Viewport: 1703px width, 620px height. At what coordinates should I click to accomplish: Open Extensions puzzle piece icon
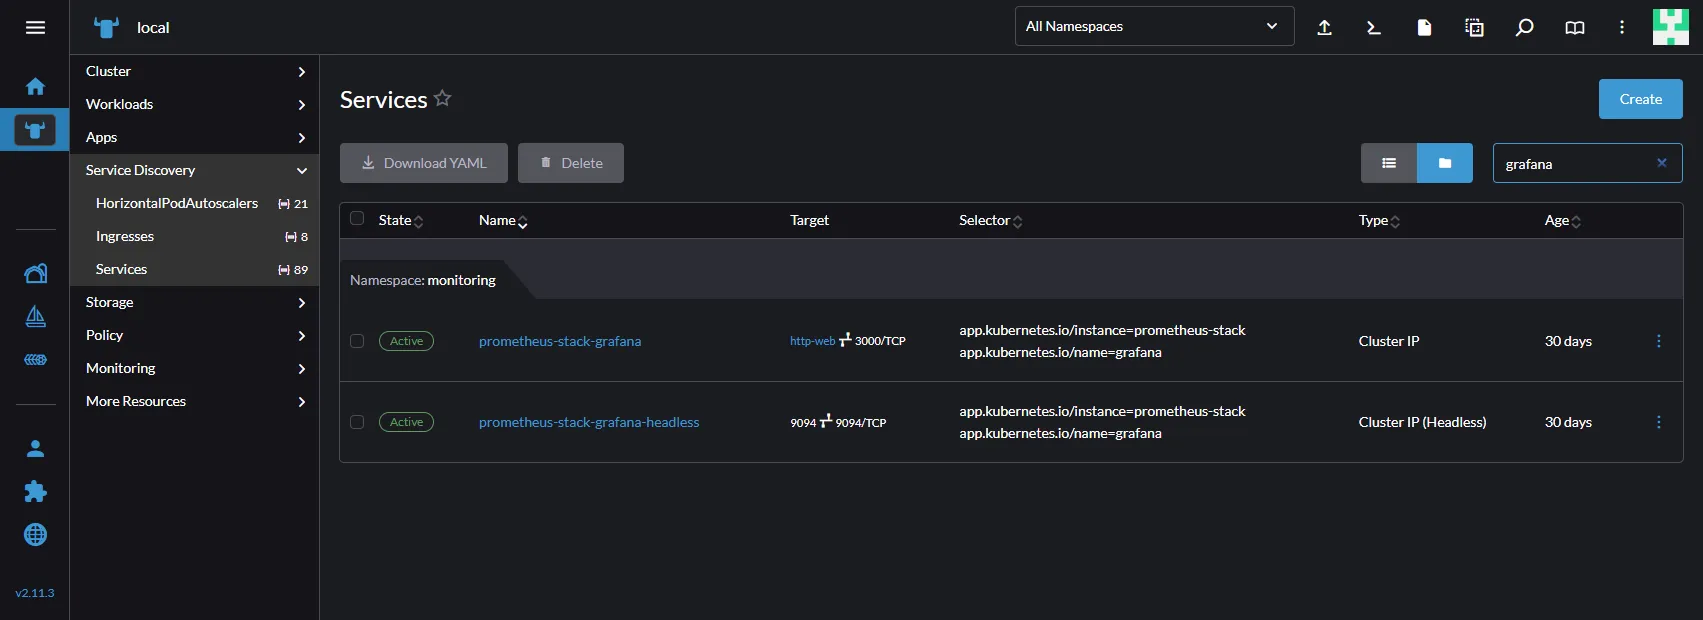[35, 491]
